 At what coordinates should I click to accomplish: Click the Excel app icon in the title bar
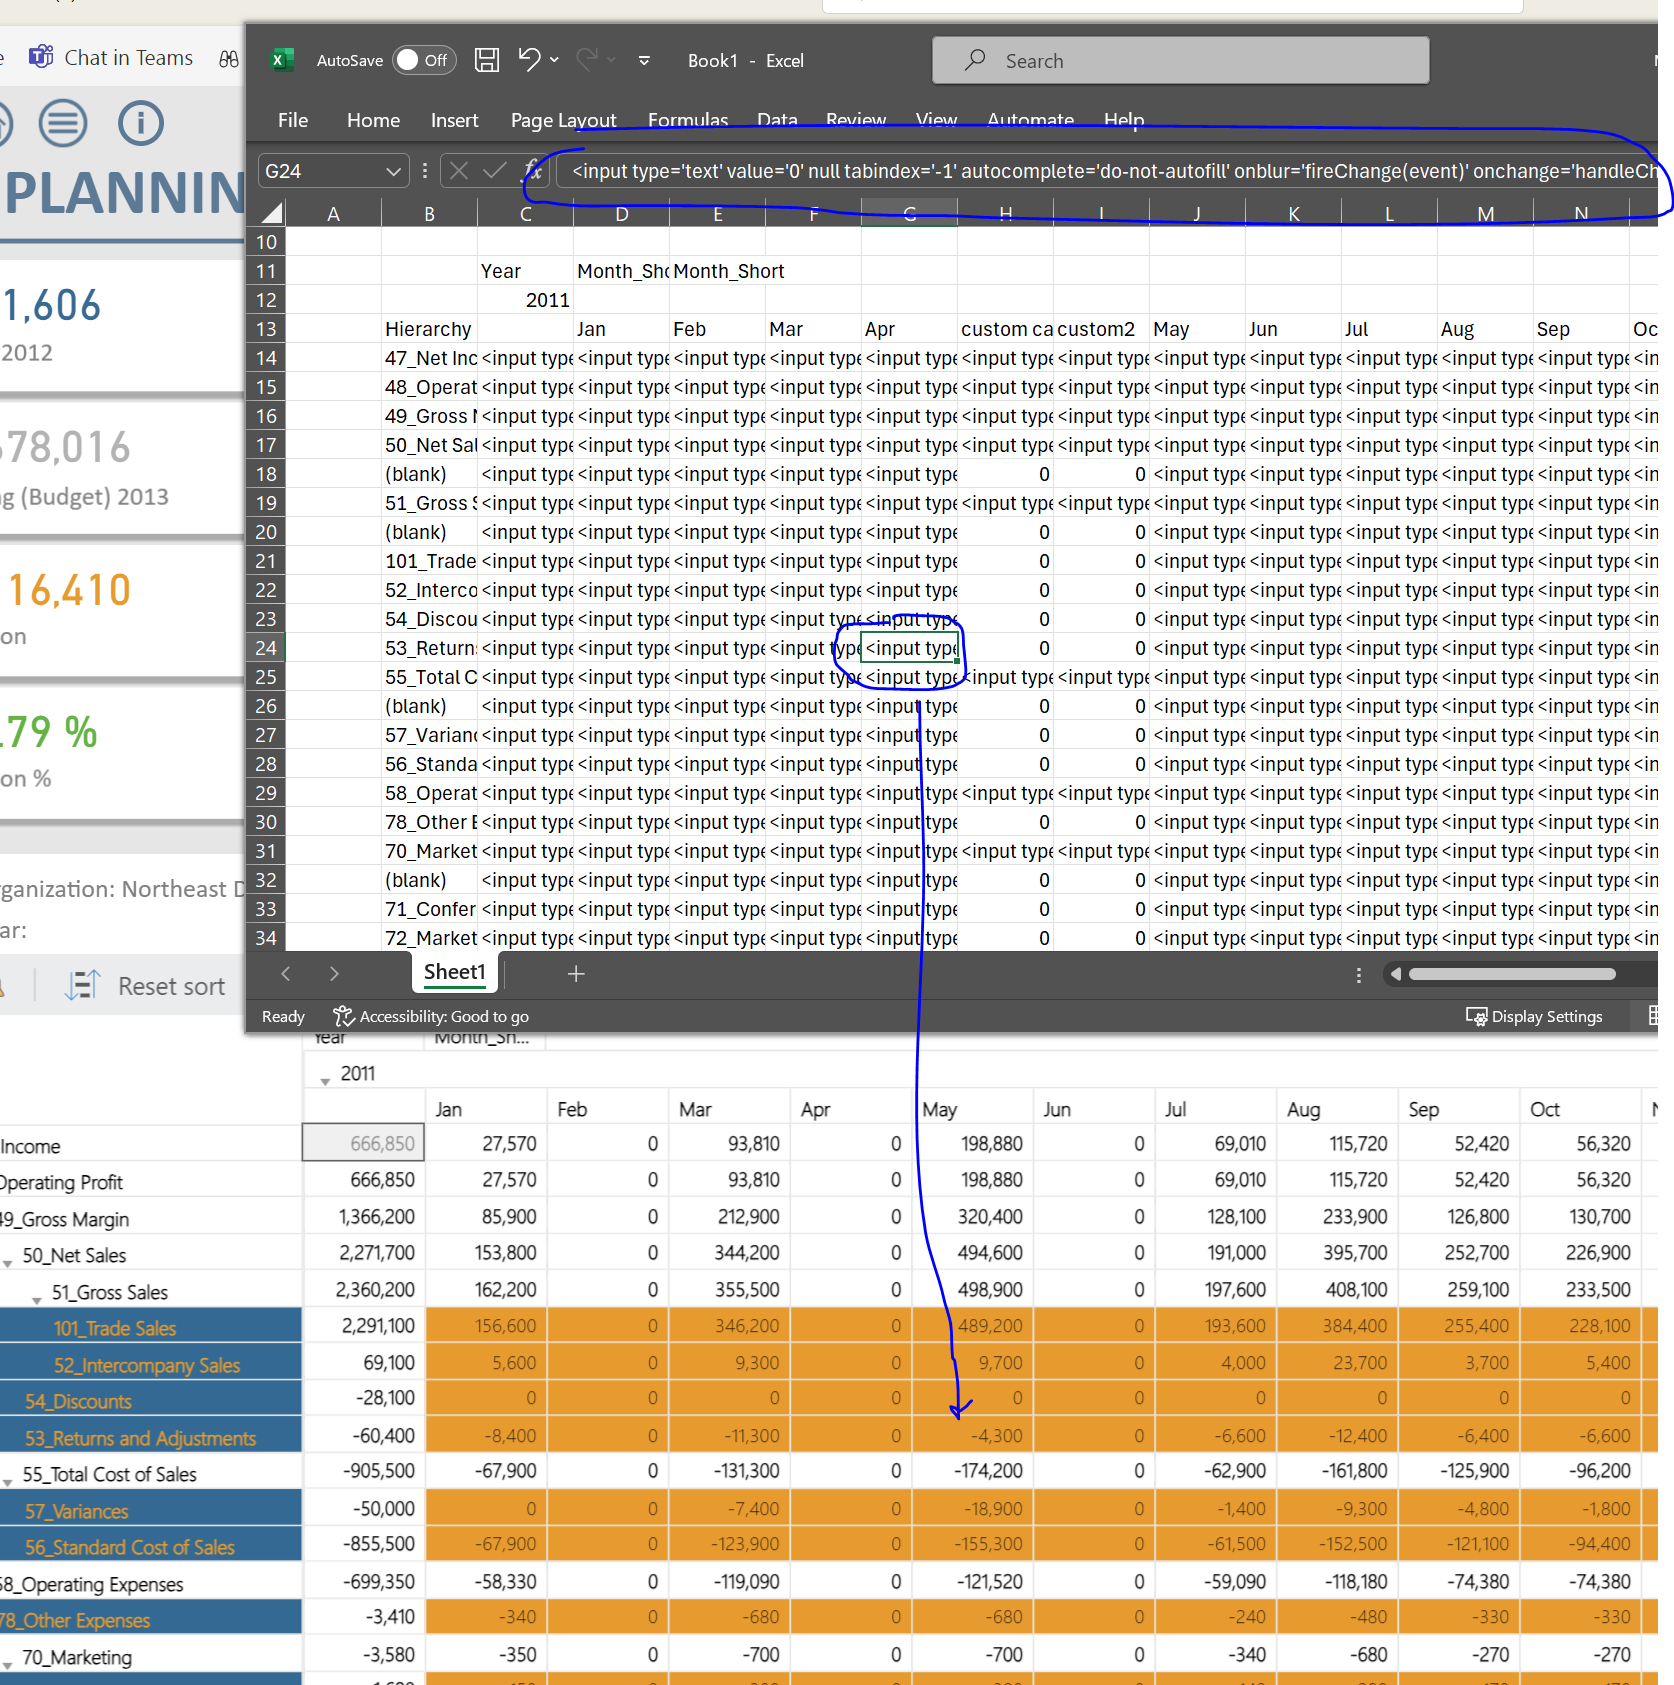point(281,60)
